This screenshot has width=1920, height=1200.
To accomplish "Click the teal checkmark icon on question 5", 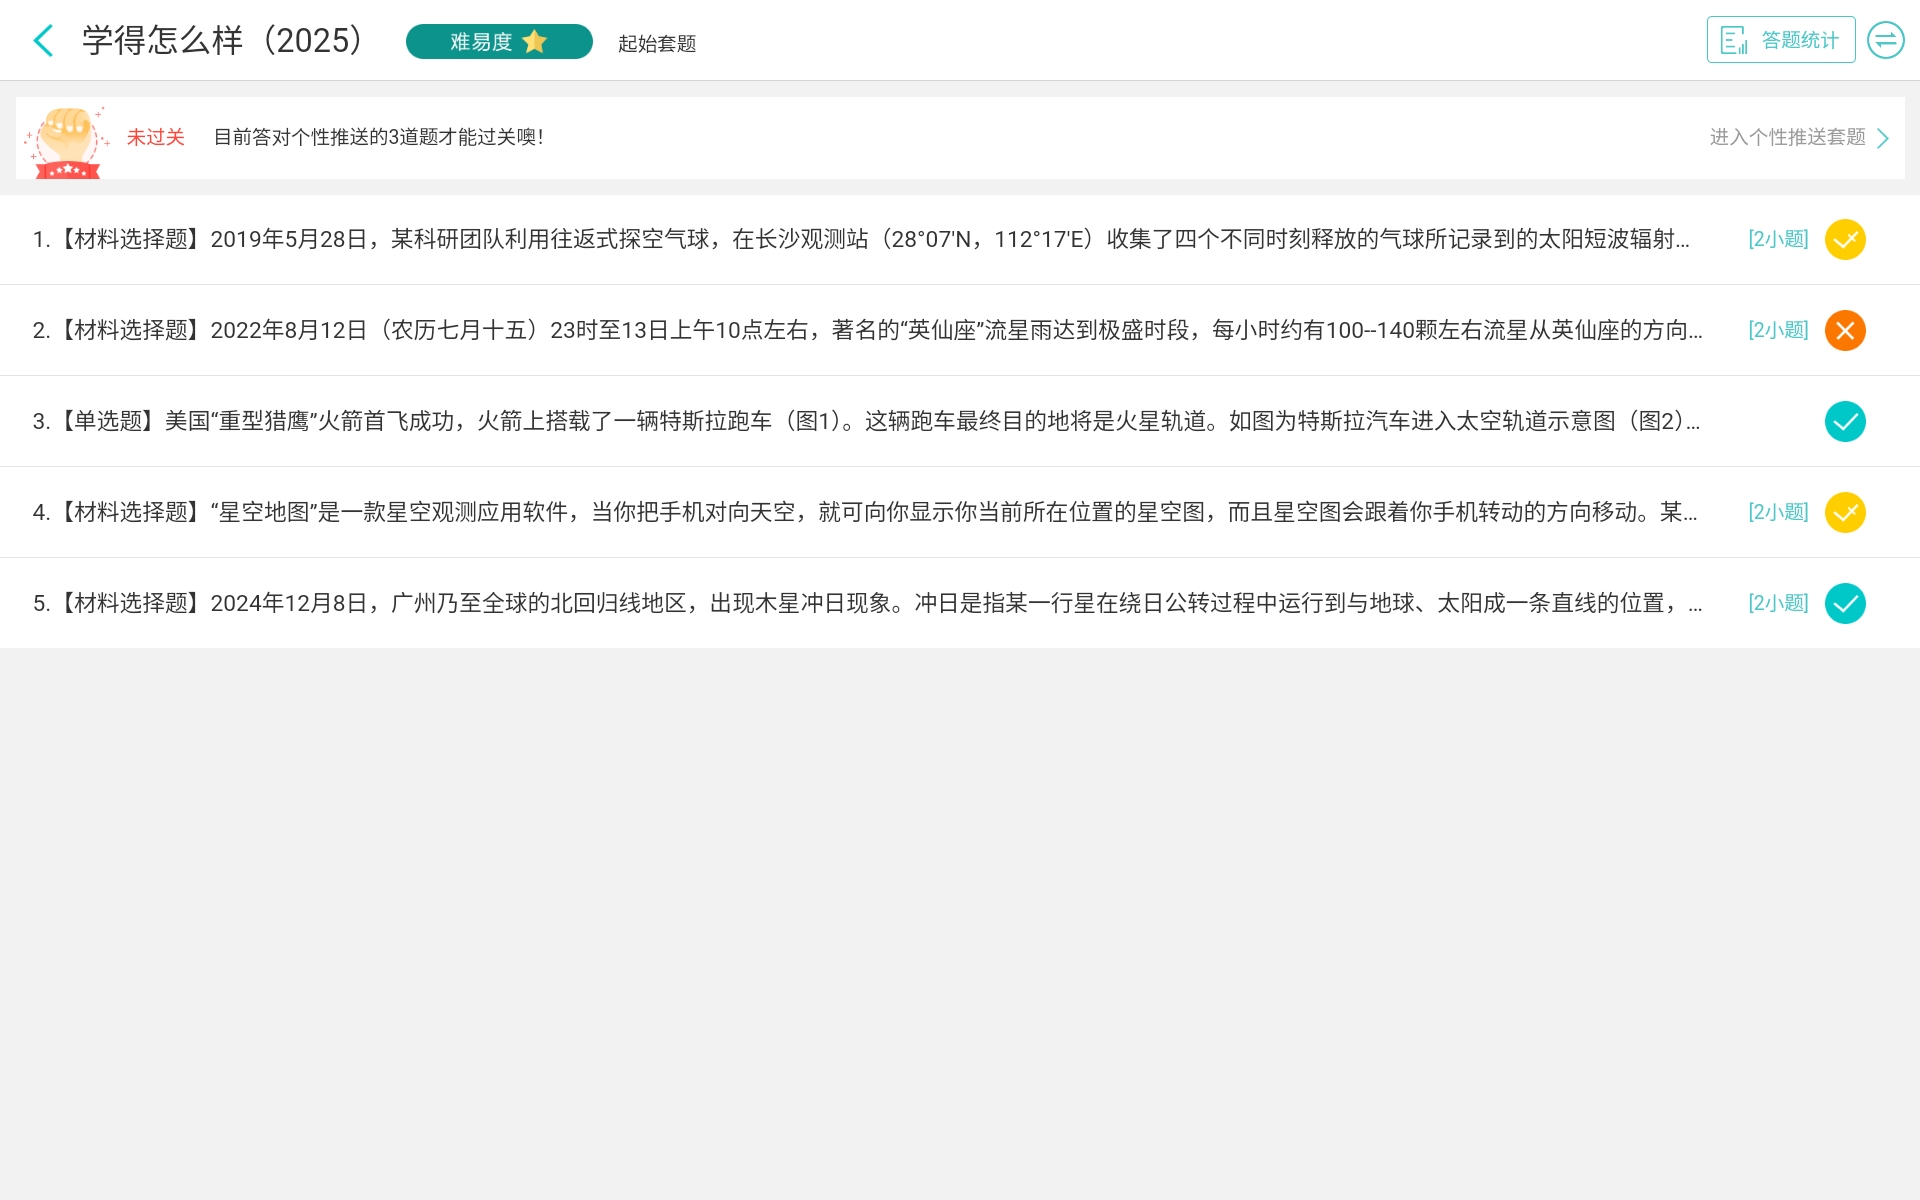I will pyautogui.click(x=1844, y=604).
